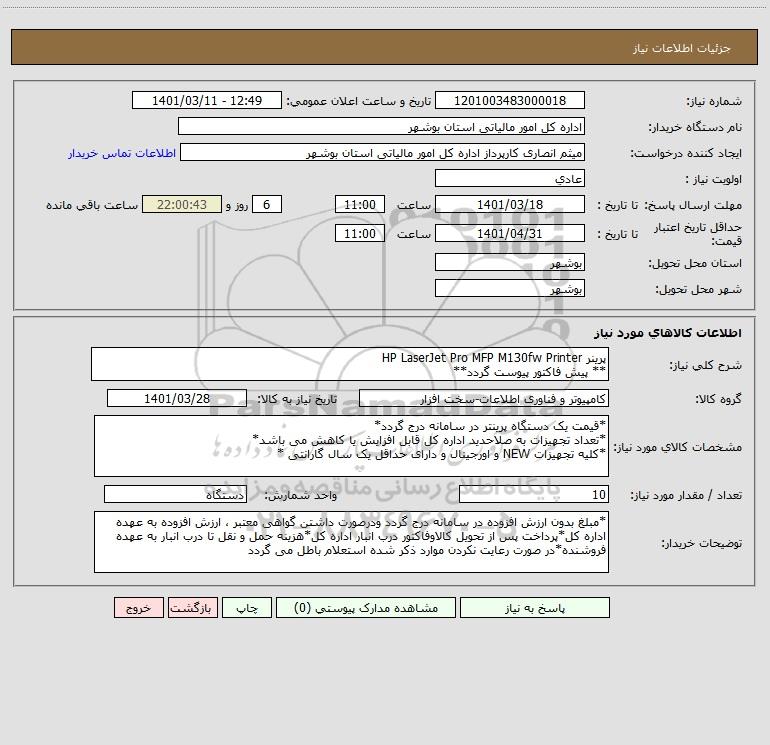
Task: Click label 'تاریخ نیاز به کالا:'
Action: coord(297,399)
